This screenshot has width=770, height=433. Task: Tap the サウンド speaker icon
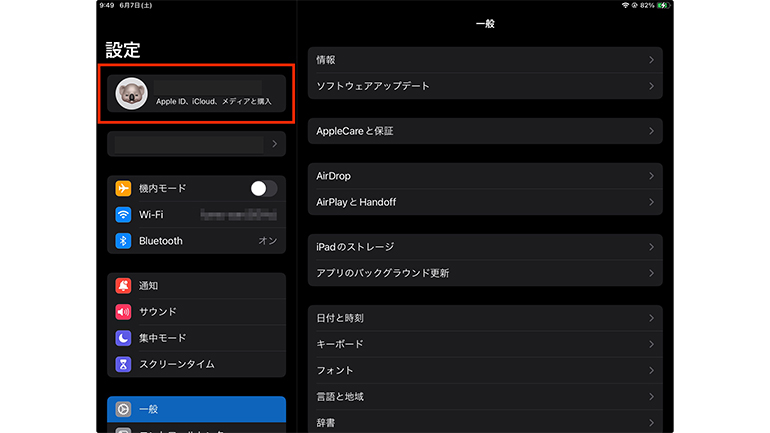coord(123,312)
